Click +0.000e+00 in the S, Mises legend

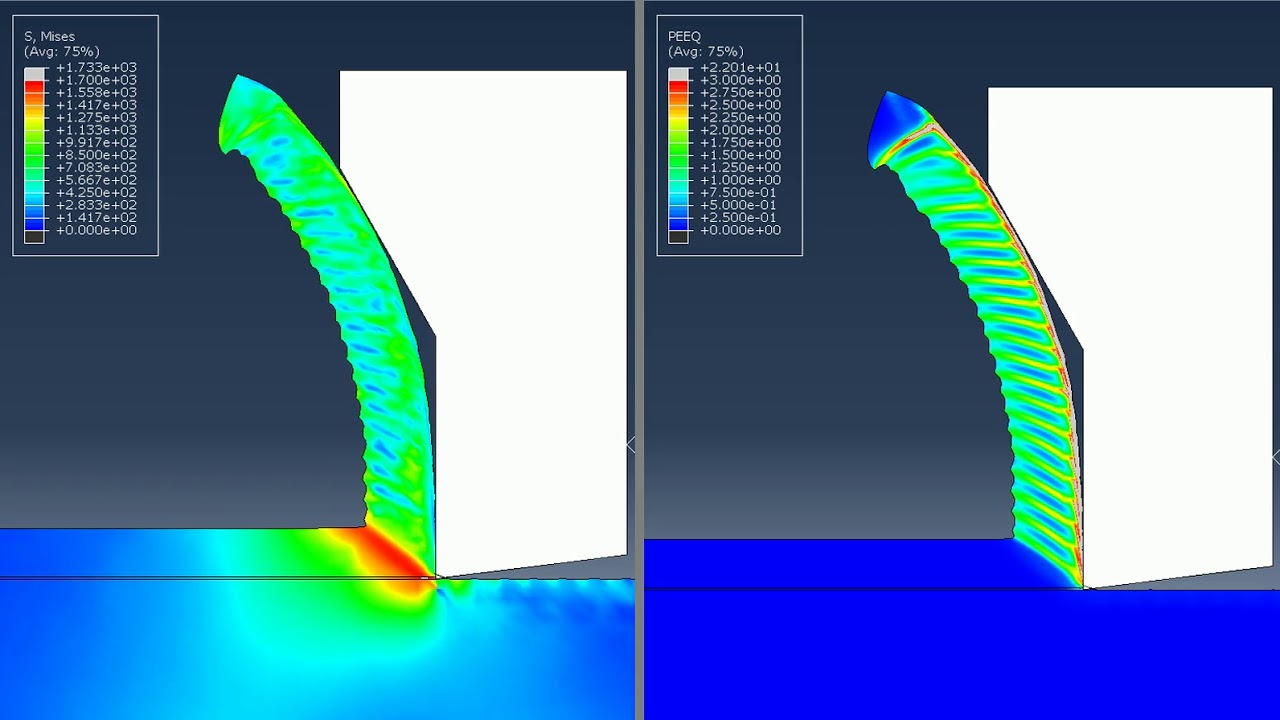[x=96, y=230]
